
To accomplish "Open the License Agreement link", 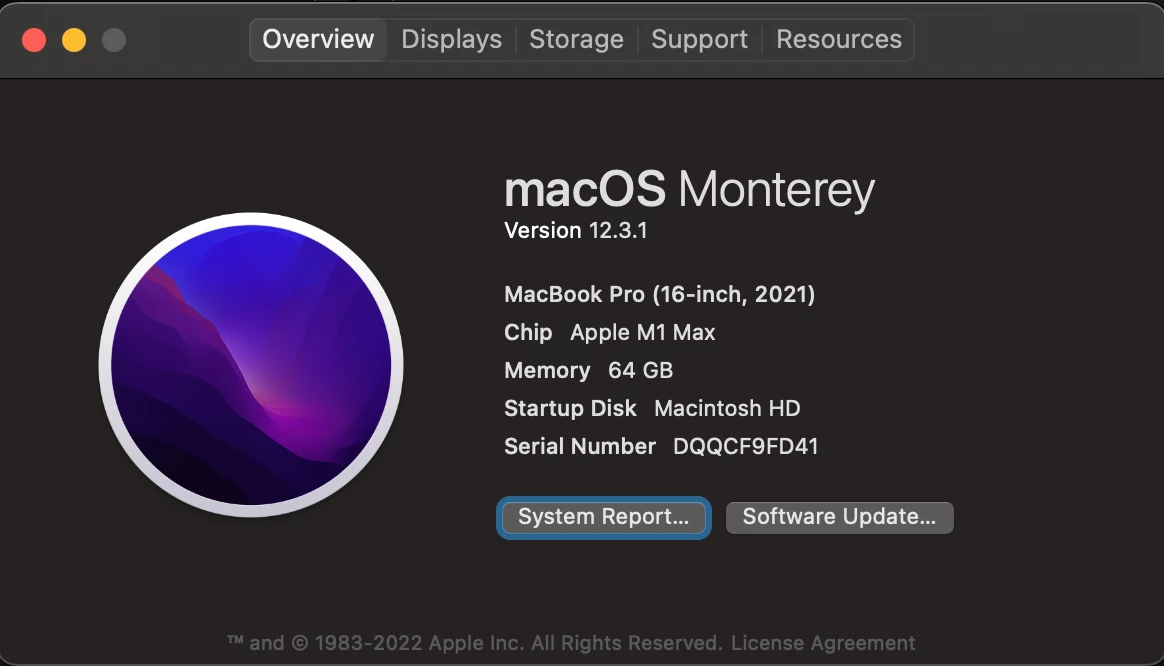I will [823, 643].
